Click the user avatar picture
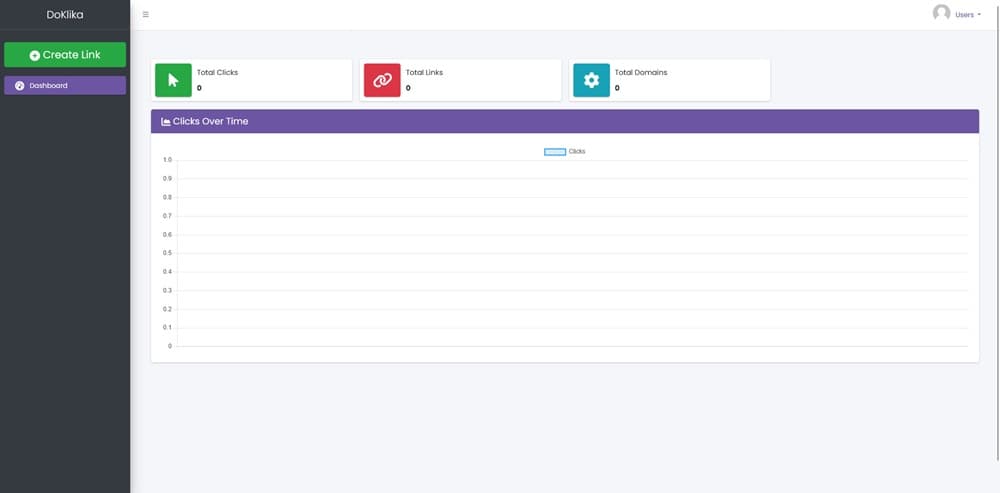The height and width of the screenshot is (493, 1000). [941, 13]
